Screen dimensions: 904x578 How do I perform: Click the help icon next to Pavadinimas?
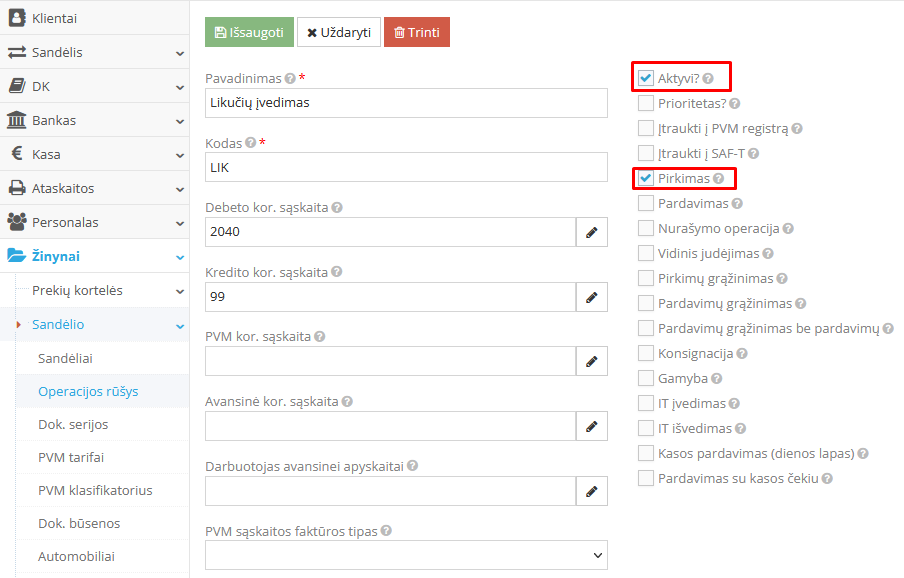pyautogui.click(x=290, y=78)
